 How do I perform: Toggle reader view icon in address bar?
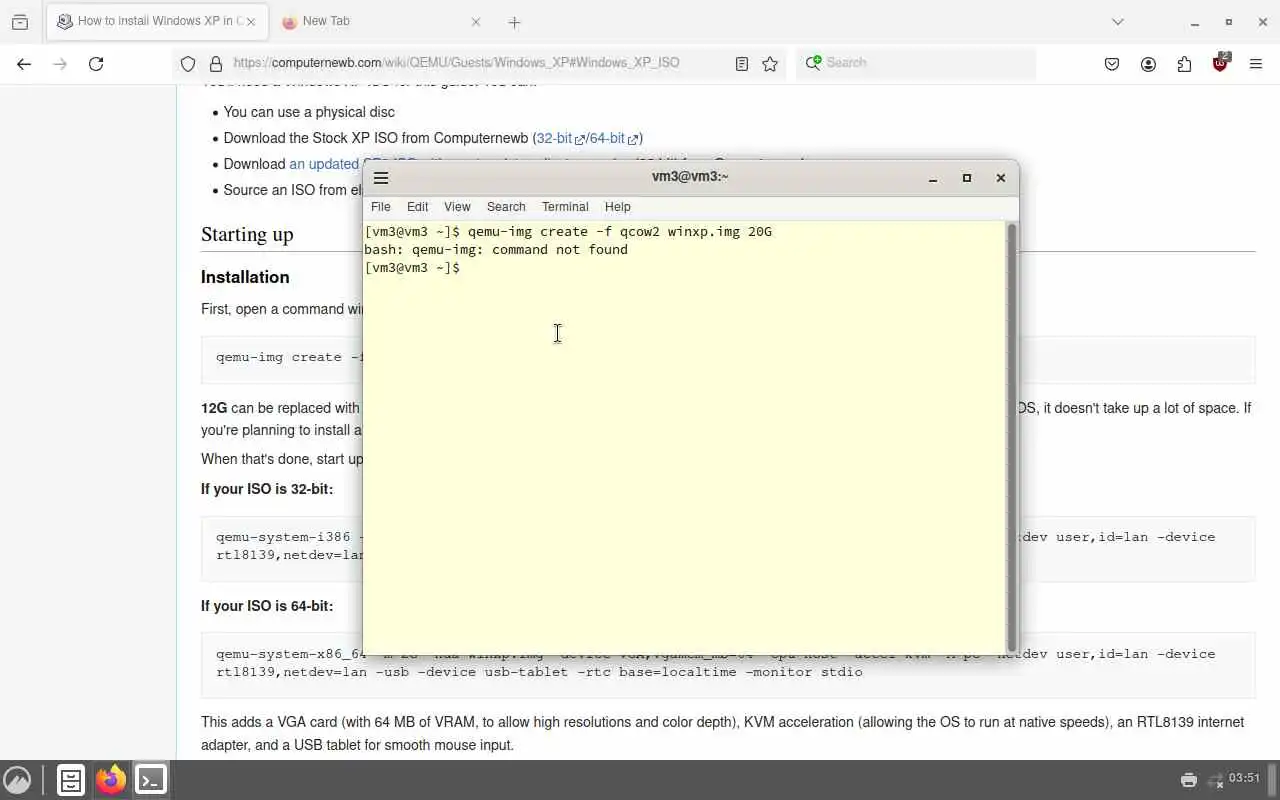coord(742,64)
